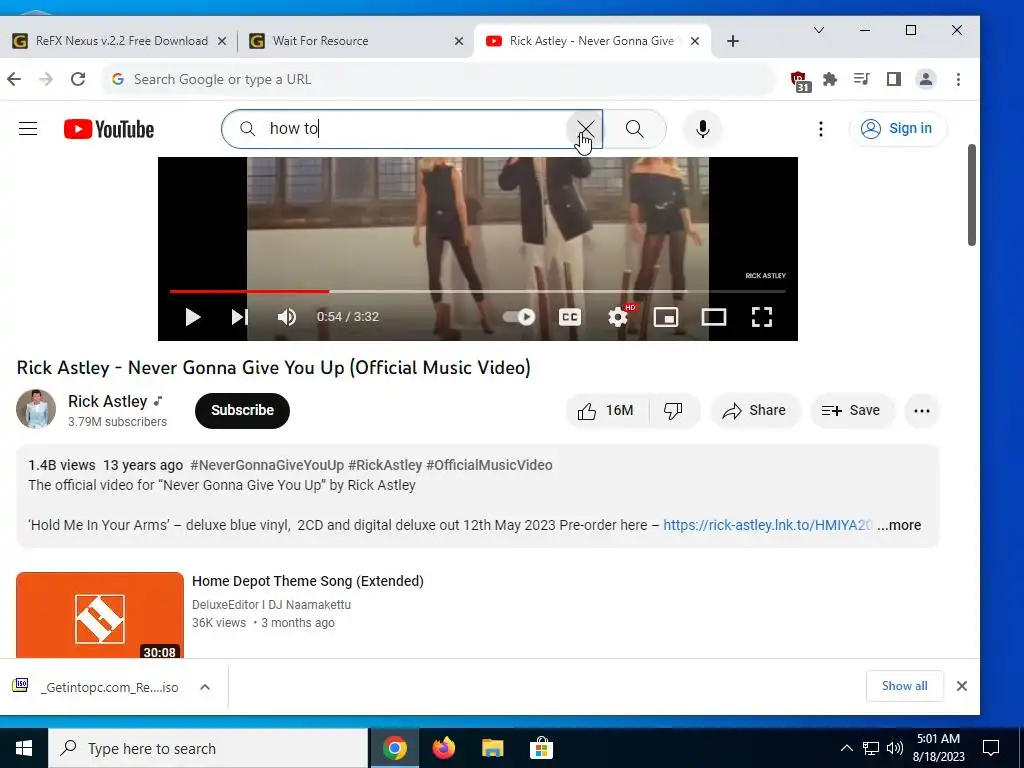This screenshot has height=768, width=1024.
Task: Click the page vertical scrollbar
Action: (972, 195)
